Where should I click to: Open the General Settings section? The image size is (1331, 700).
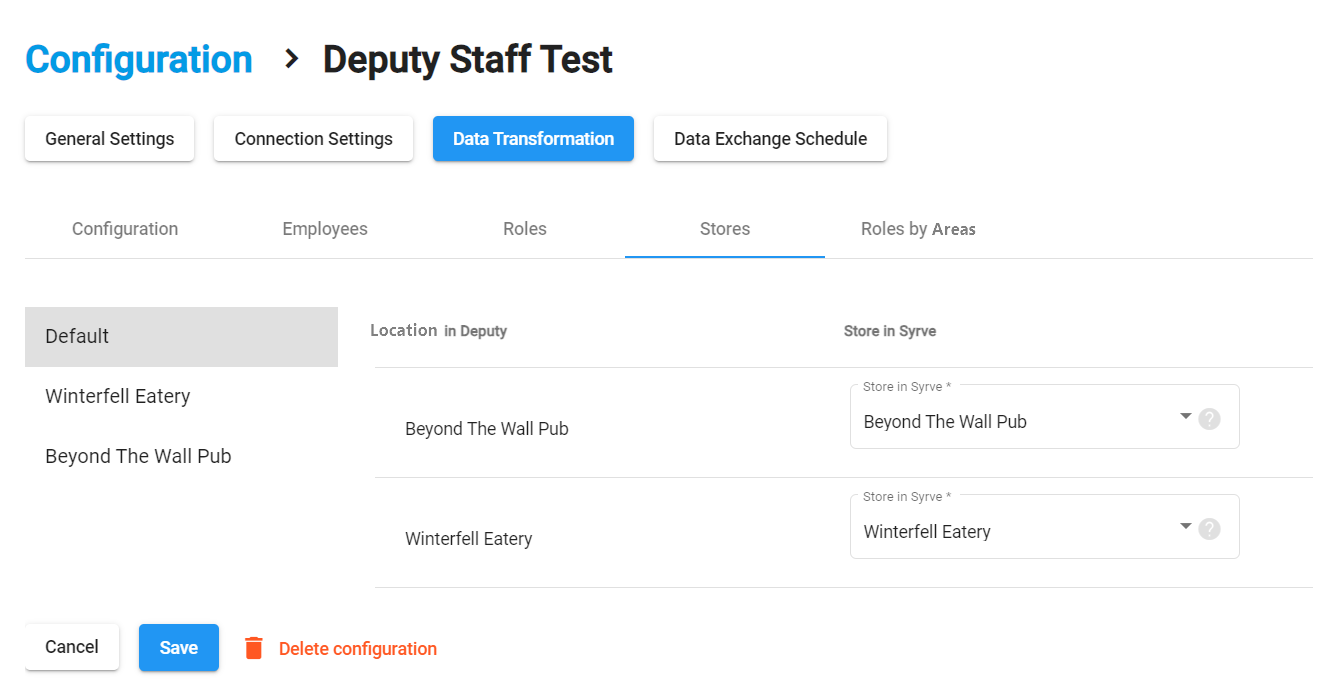click(x=110, y=139)
